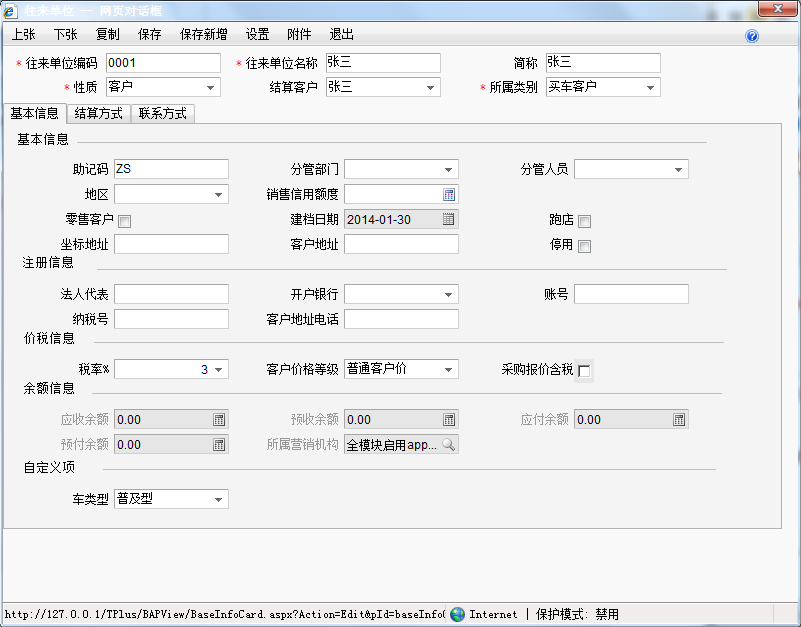The height and width of the screenshot is (627, 801).
Task: Click 下张 in the toolbar
Action: [65, 34]
